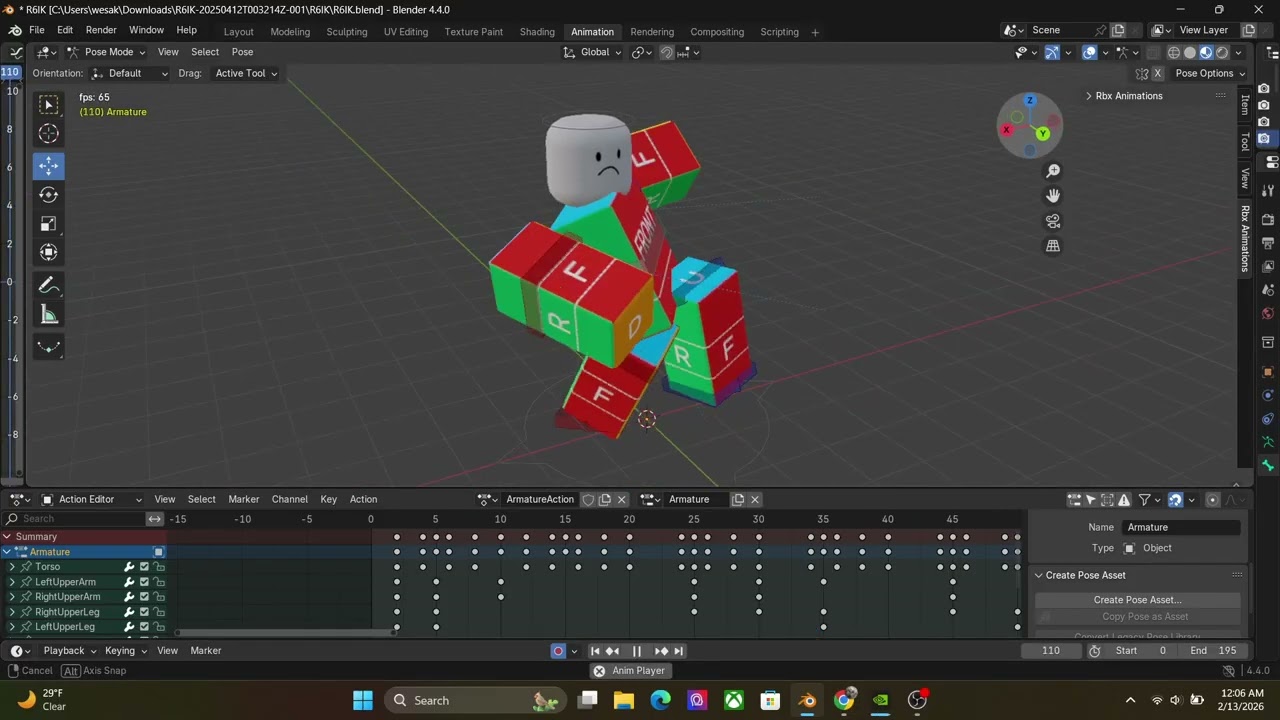
Task: Activate the Transform tool
Action: tap(48, 253)
